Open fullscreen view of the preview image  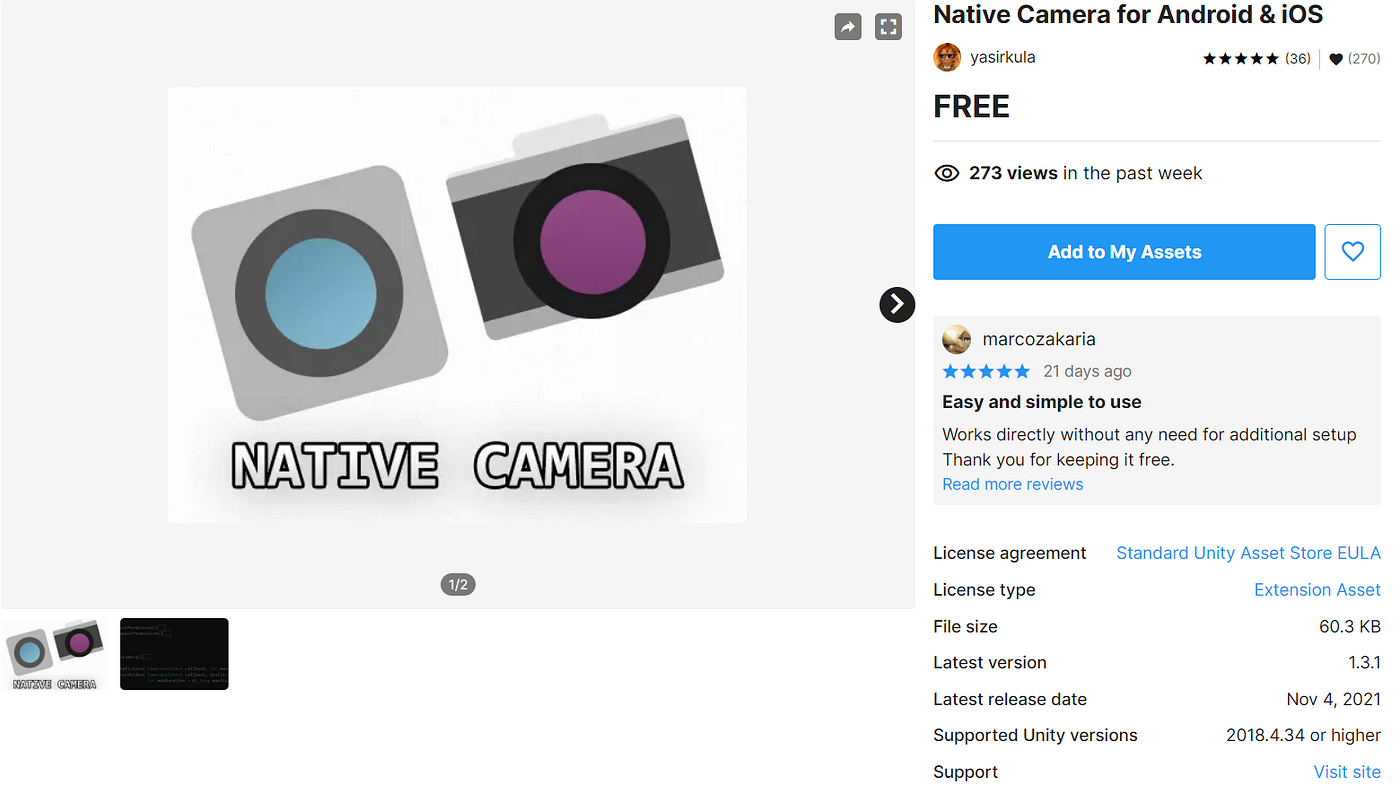coord(889,27)
